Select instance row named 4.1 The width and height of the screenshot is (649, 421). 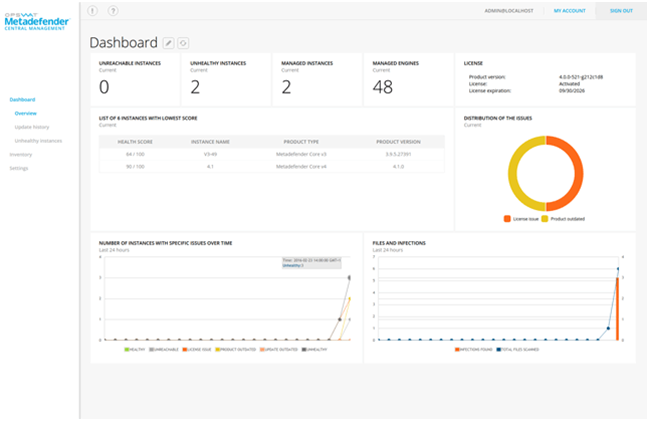pos(272,167)
